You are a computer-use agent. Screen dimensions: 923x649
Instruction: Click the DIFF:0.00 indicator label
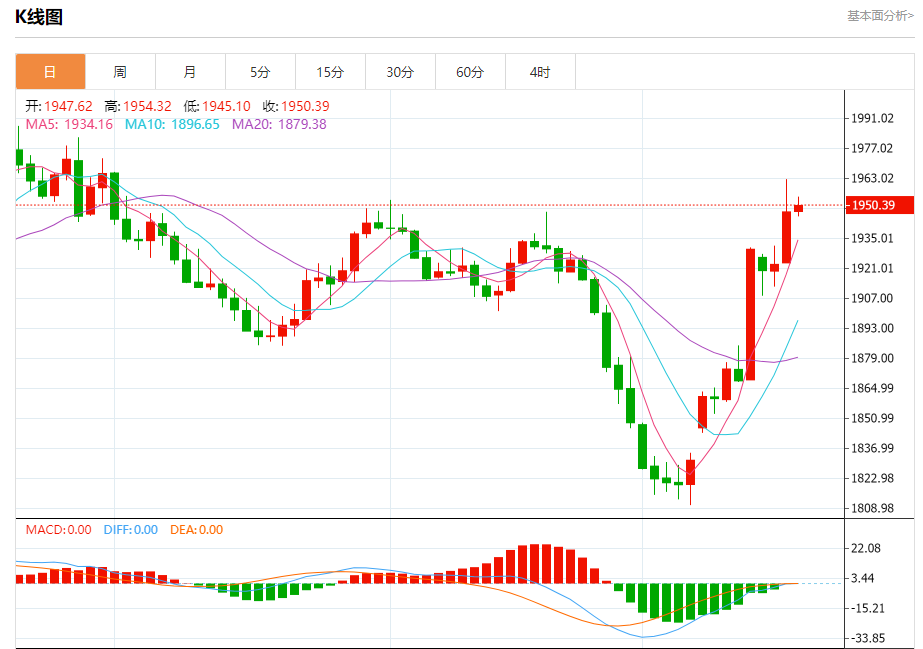131,530
